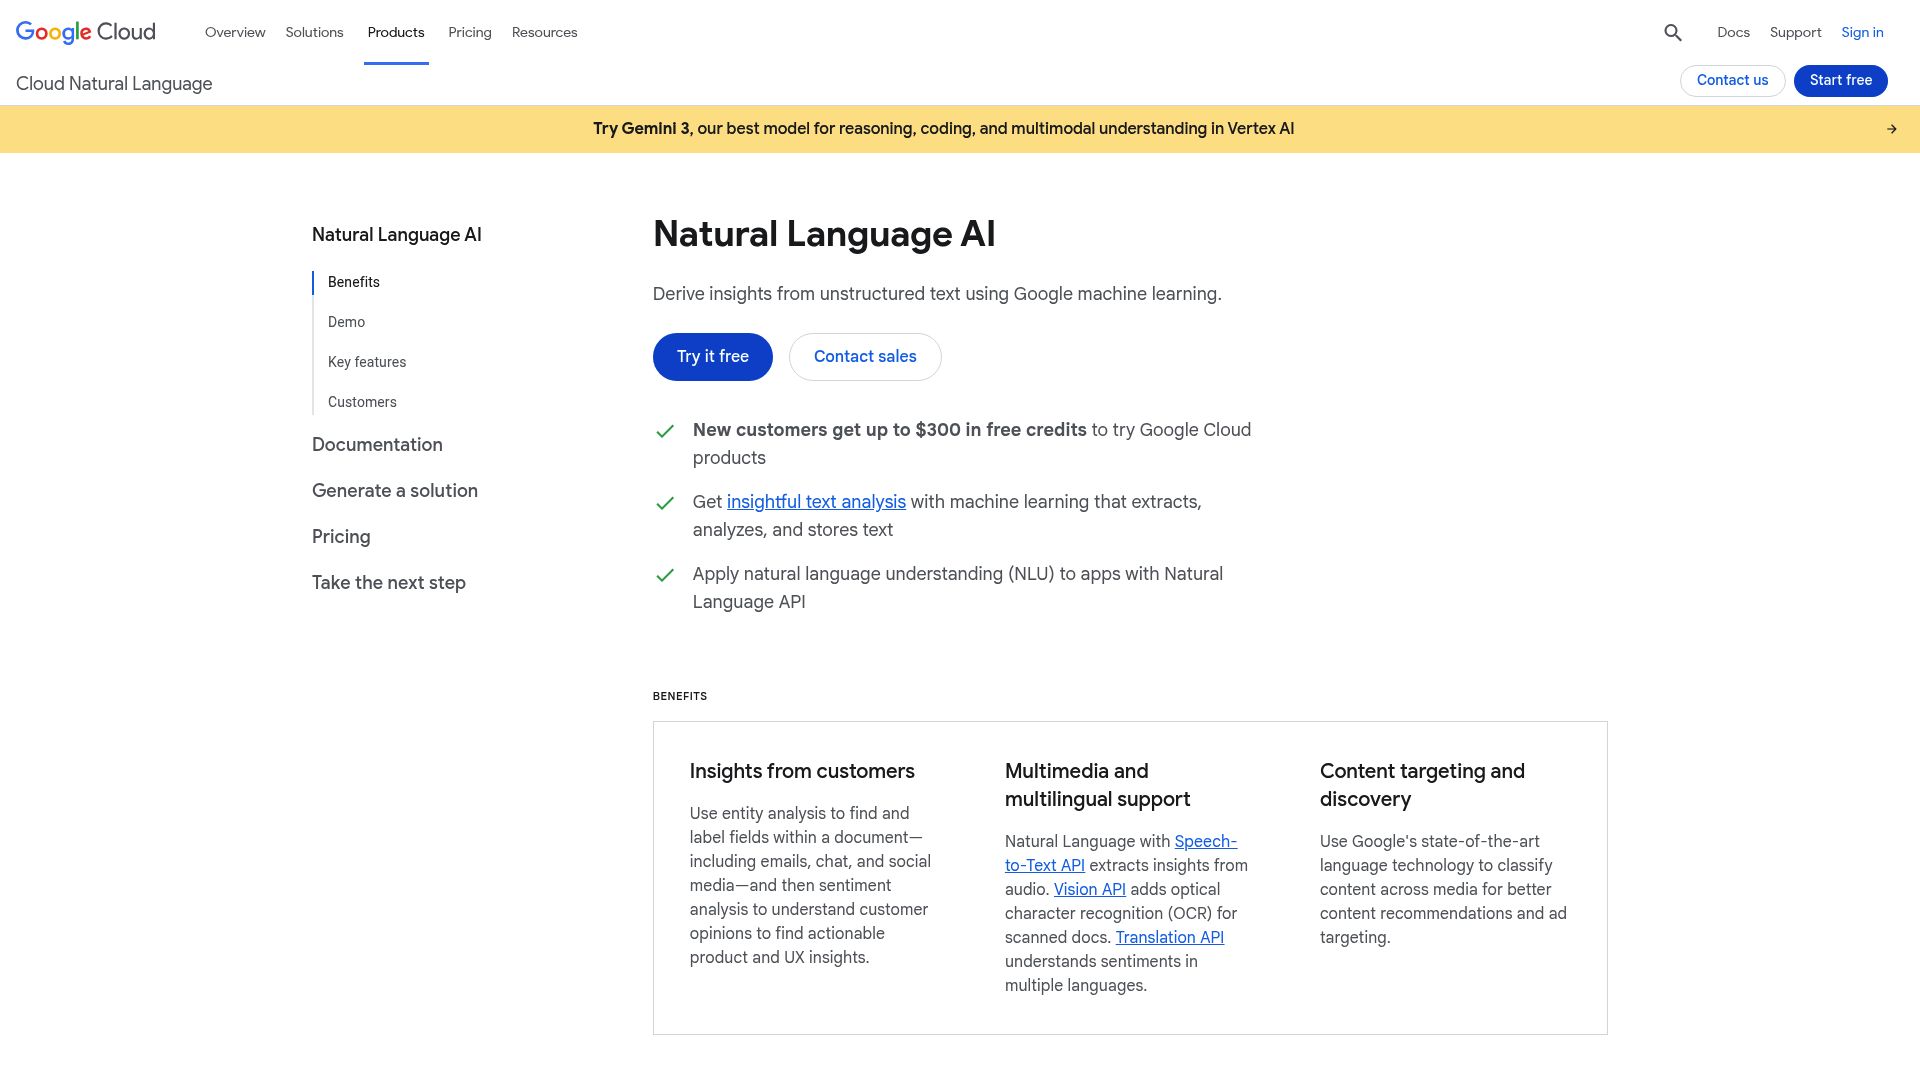Viewport: 1920px width, 1080px height.
Task: Select Demo in the sidebar
Action: pos(346,322)
